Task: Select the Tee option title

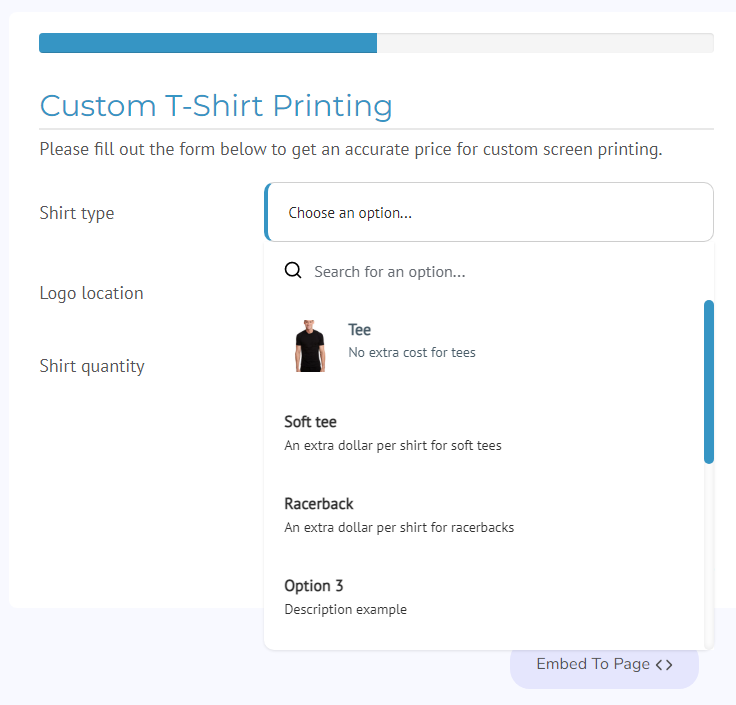Action: click(359, 330)
